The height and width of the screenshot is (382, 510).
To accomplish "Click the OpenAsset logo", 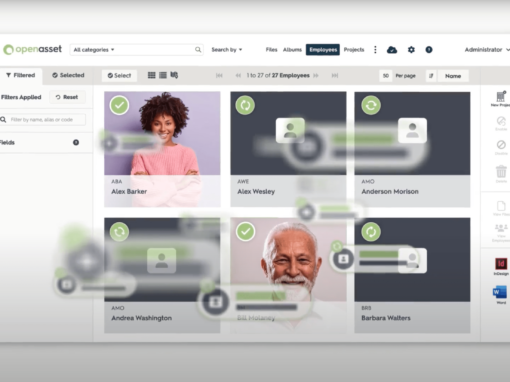I will pyautogui.click(x=32, y=49).
